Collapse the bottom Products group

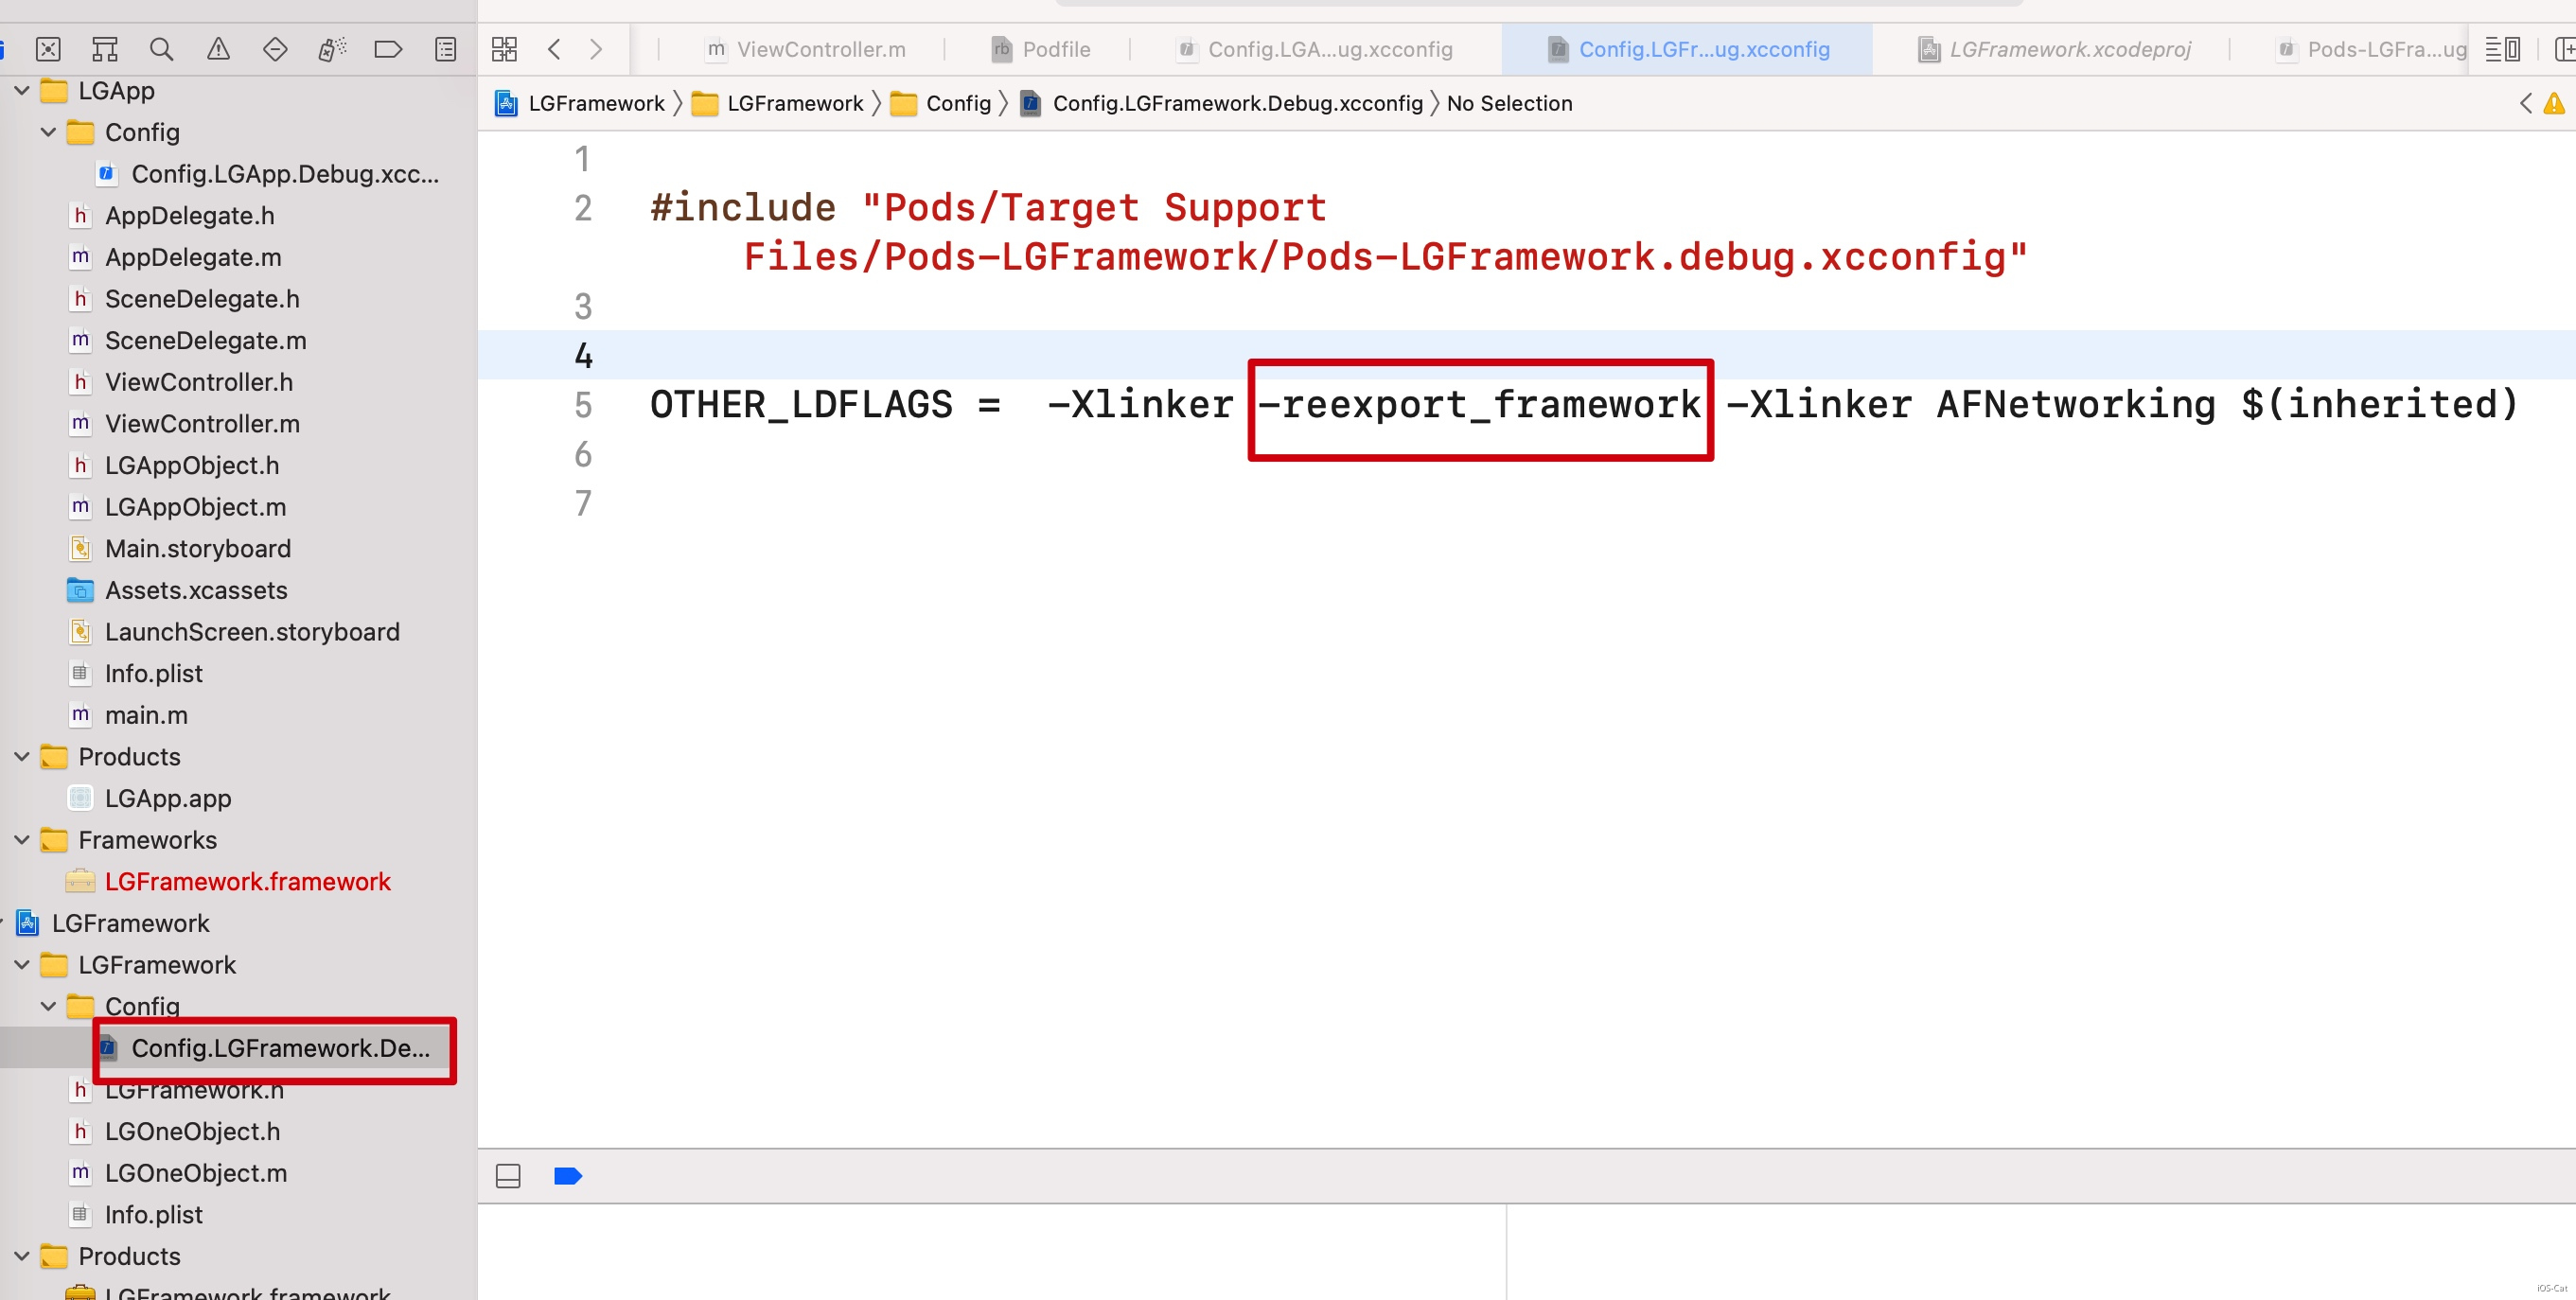[x=22, y=1256]
